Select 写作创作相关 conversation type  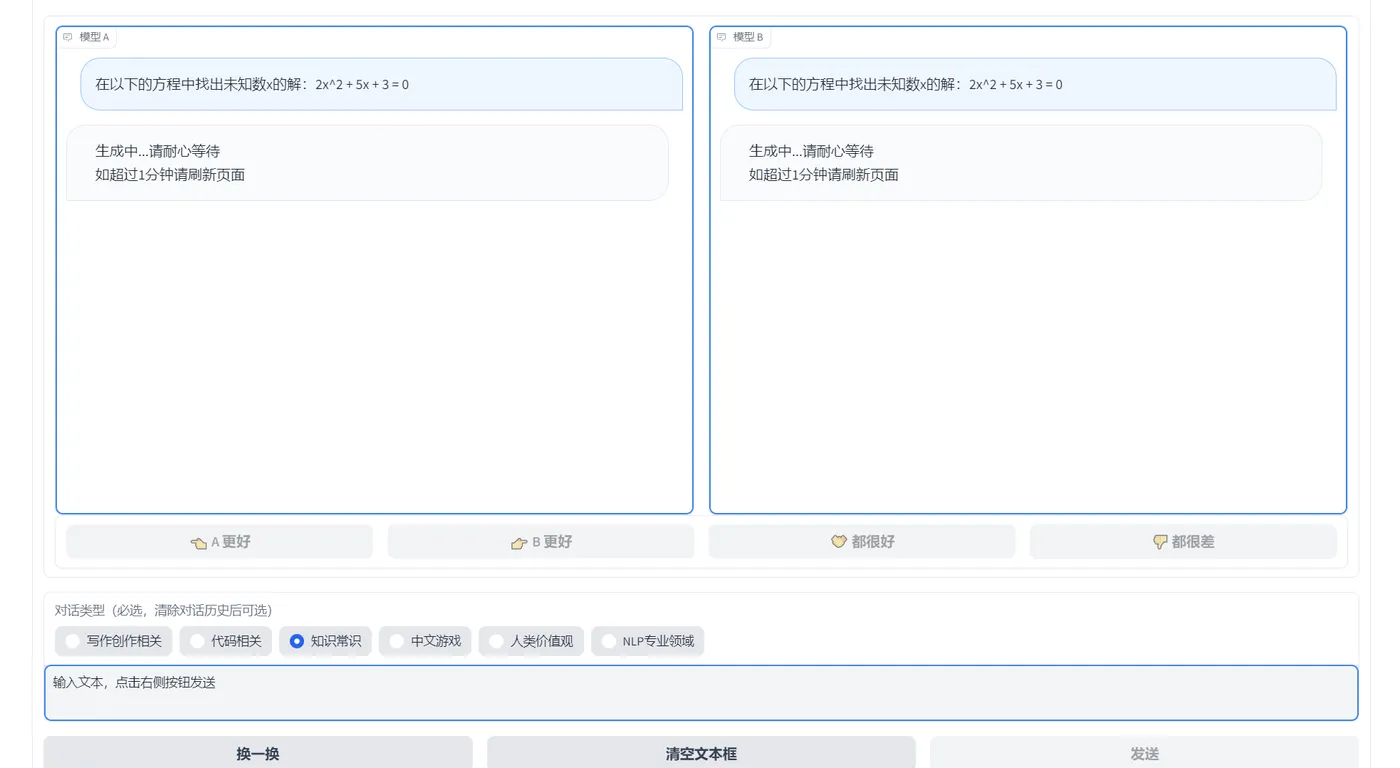click(x=114, y=641)
